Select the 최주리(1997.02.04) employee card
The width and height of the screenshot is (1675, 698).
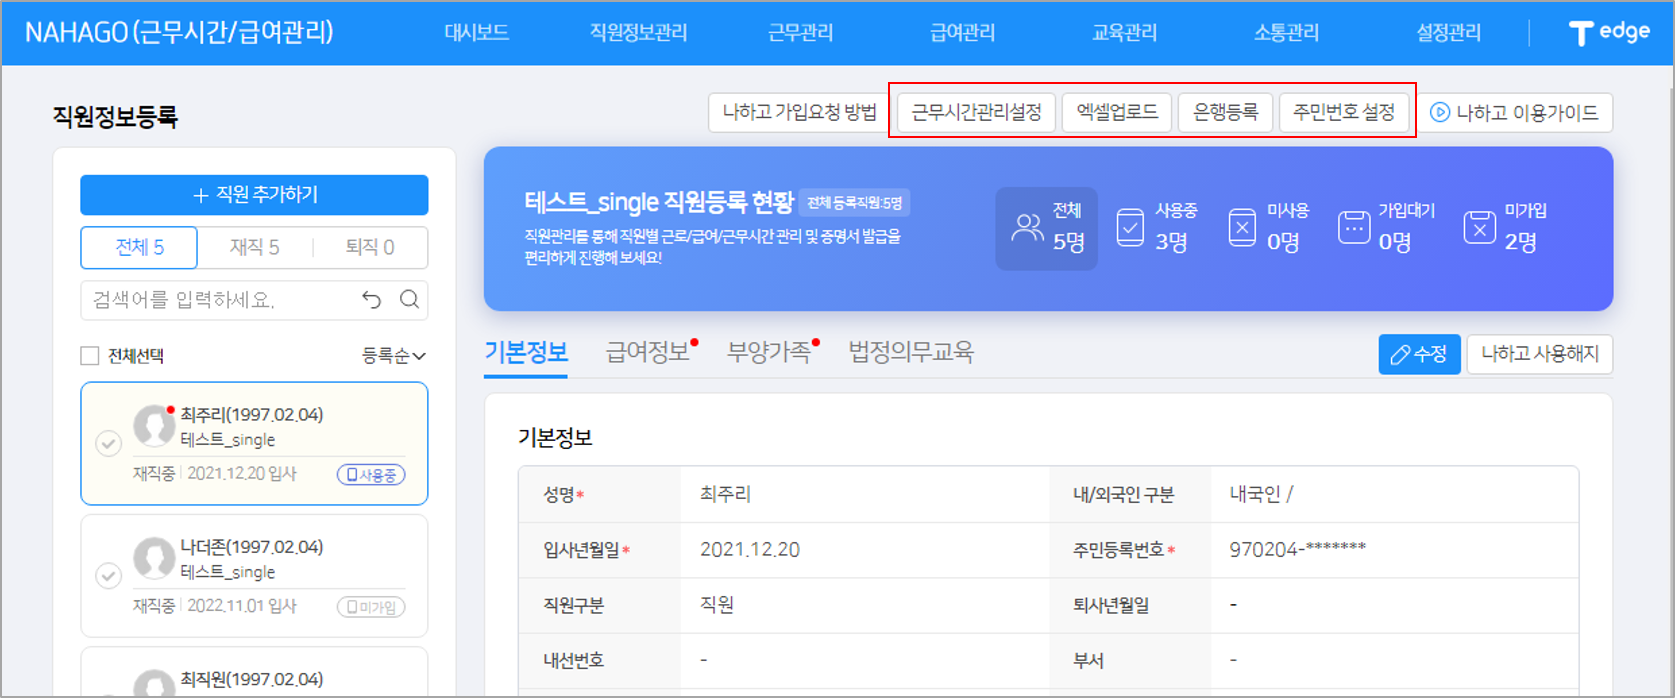click(x=254, y=443)
